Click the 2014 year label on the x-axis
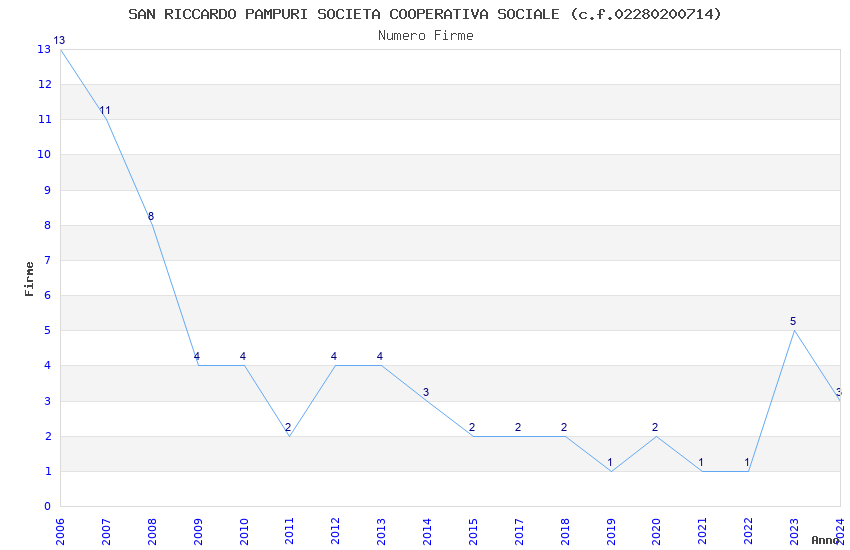 (427, 532)
